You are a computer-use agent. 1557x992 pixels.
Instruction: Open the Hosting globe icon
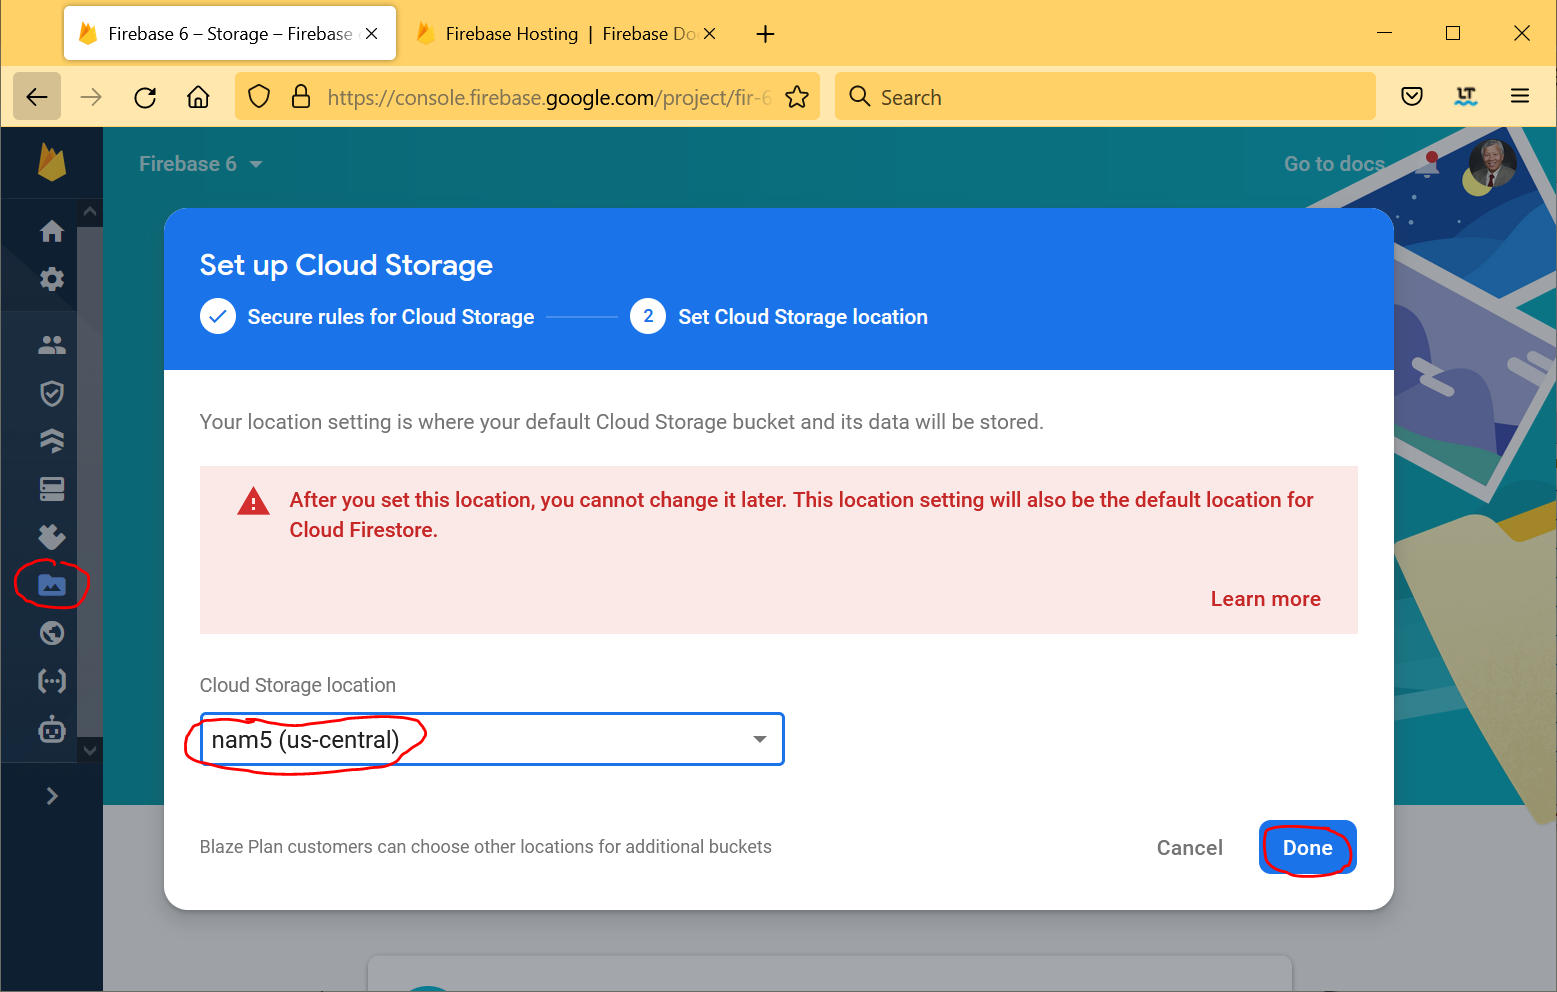coord(52,633)
